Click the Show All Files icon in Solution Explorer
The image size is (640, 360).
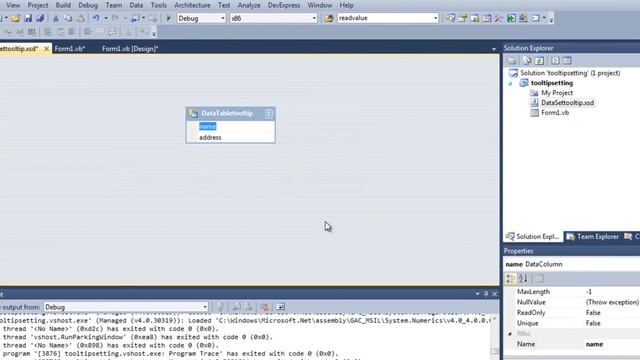(x=527, y=61)
